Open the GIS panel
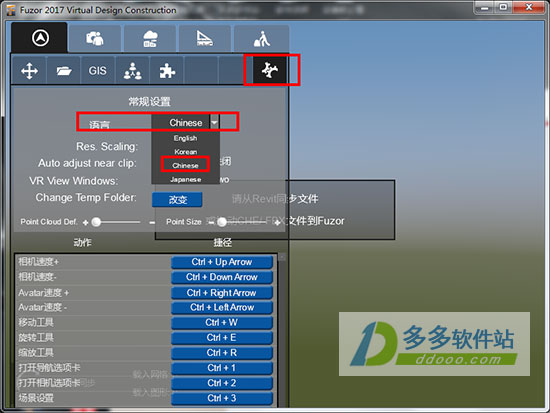The image size is (550, 413). 98,71
